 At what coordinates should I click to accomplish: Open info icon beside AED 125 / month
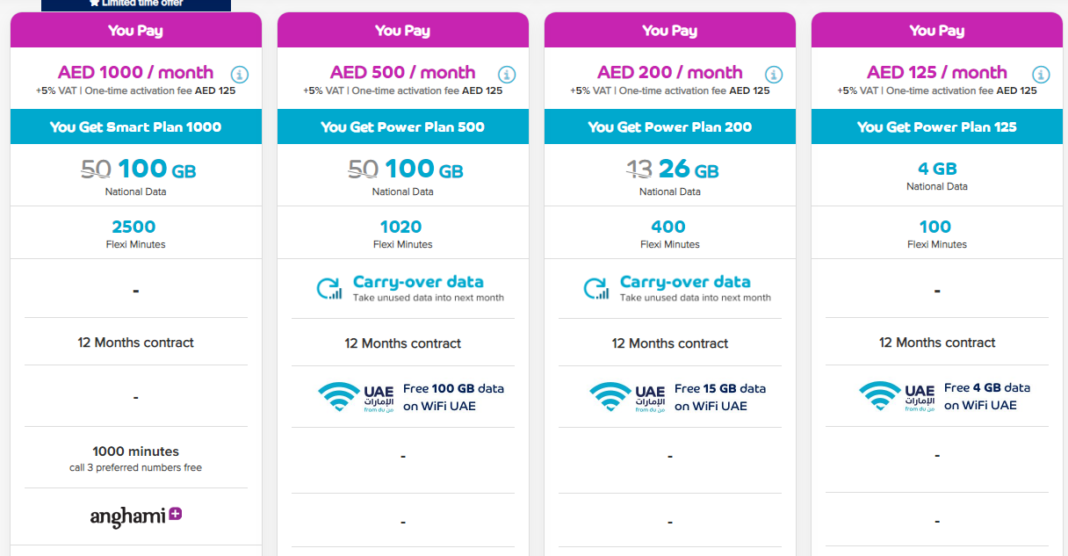pos(1040,74)
